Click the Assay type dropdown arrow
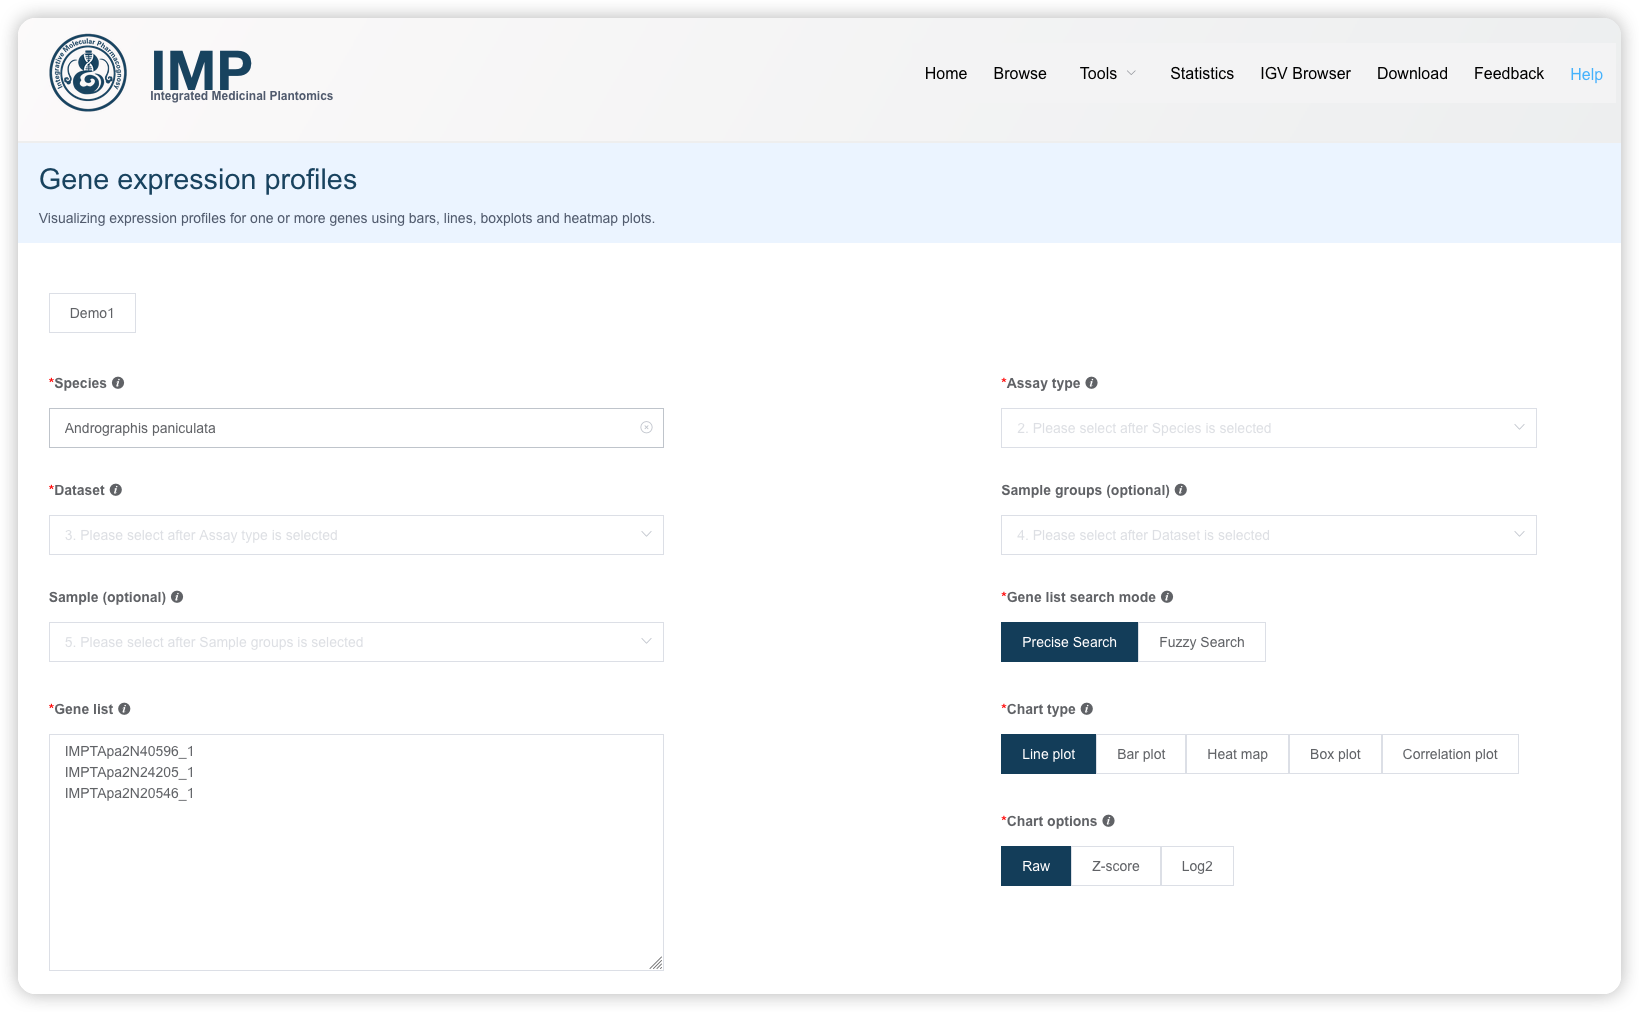Screen dimensions: 1639x1012 (x=1519, y=427)
